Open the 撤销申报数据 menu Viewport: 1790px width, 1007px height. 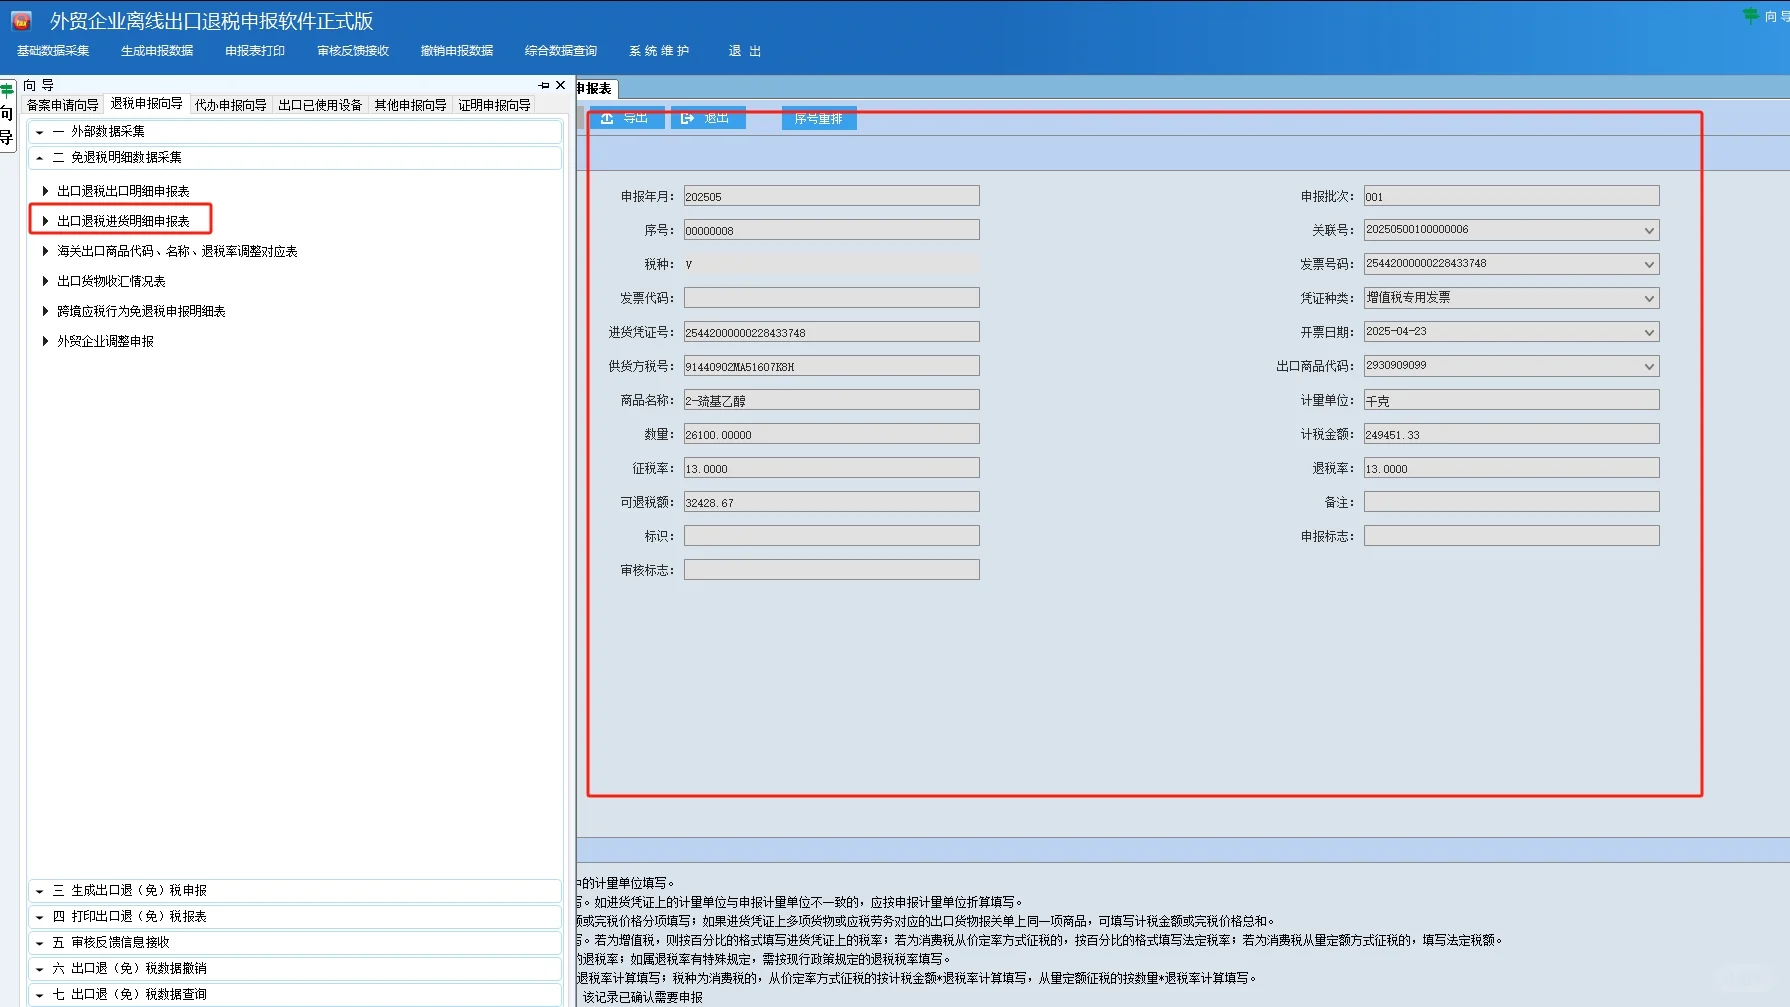point(457,51)
